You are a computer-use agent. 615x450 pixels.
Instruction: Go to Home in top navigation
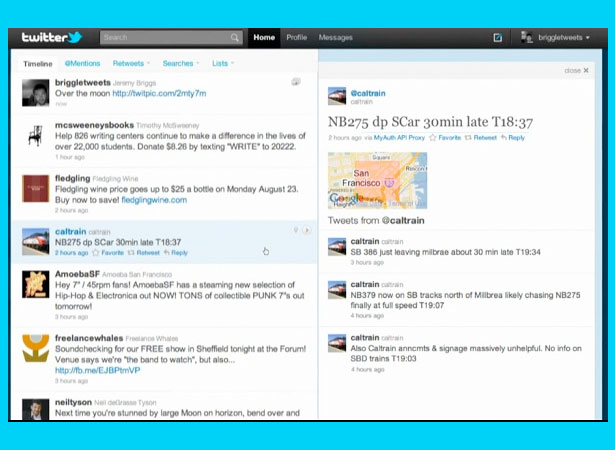click(x=264, y=38)
